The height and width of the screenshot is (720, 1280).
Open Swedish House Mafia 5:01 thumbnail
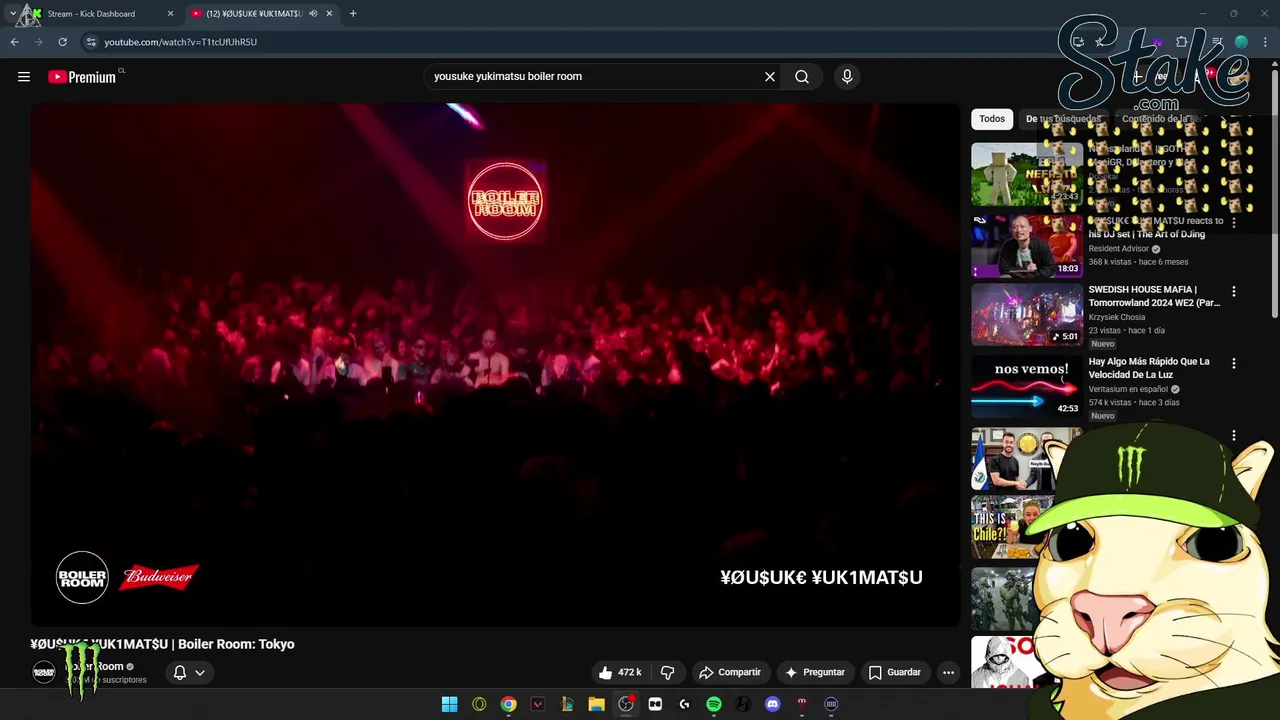pyautogui.click(x=1027, y=315)
